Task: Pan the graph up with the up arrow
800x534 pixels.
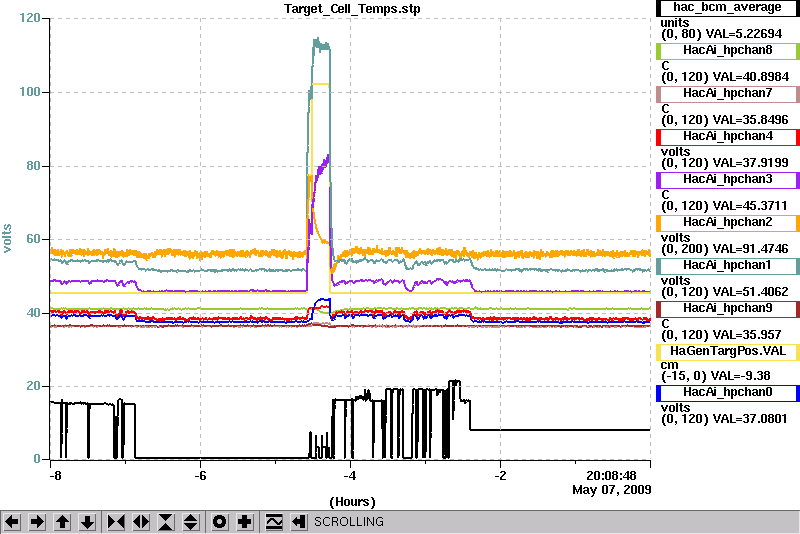Action: (x=62, y=522)
